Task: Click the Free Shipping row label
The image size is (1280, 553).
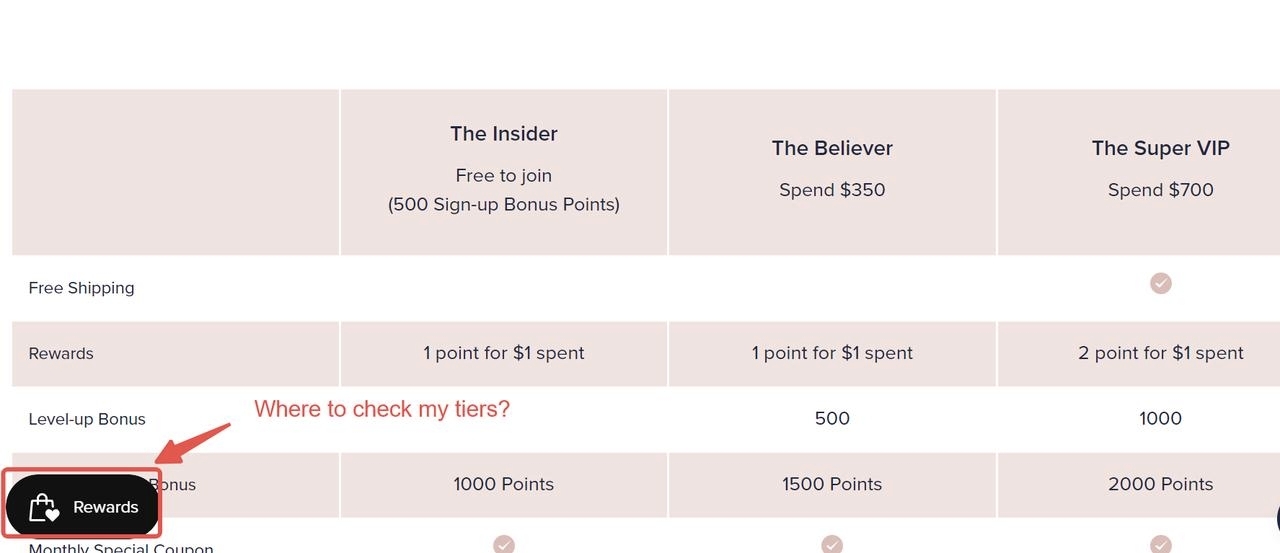Action: [x=81, y=288]
